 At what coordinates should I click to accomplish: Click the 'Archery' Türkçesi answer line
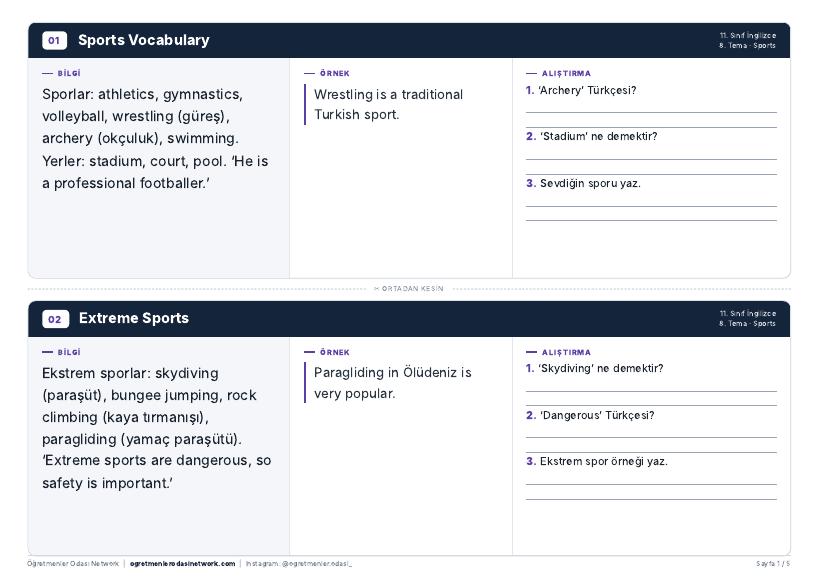(x=651, y=120)
